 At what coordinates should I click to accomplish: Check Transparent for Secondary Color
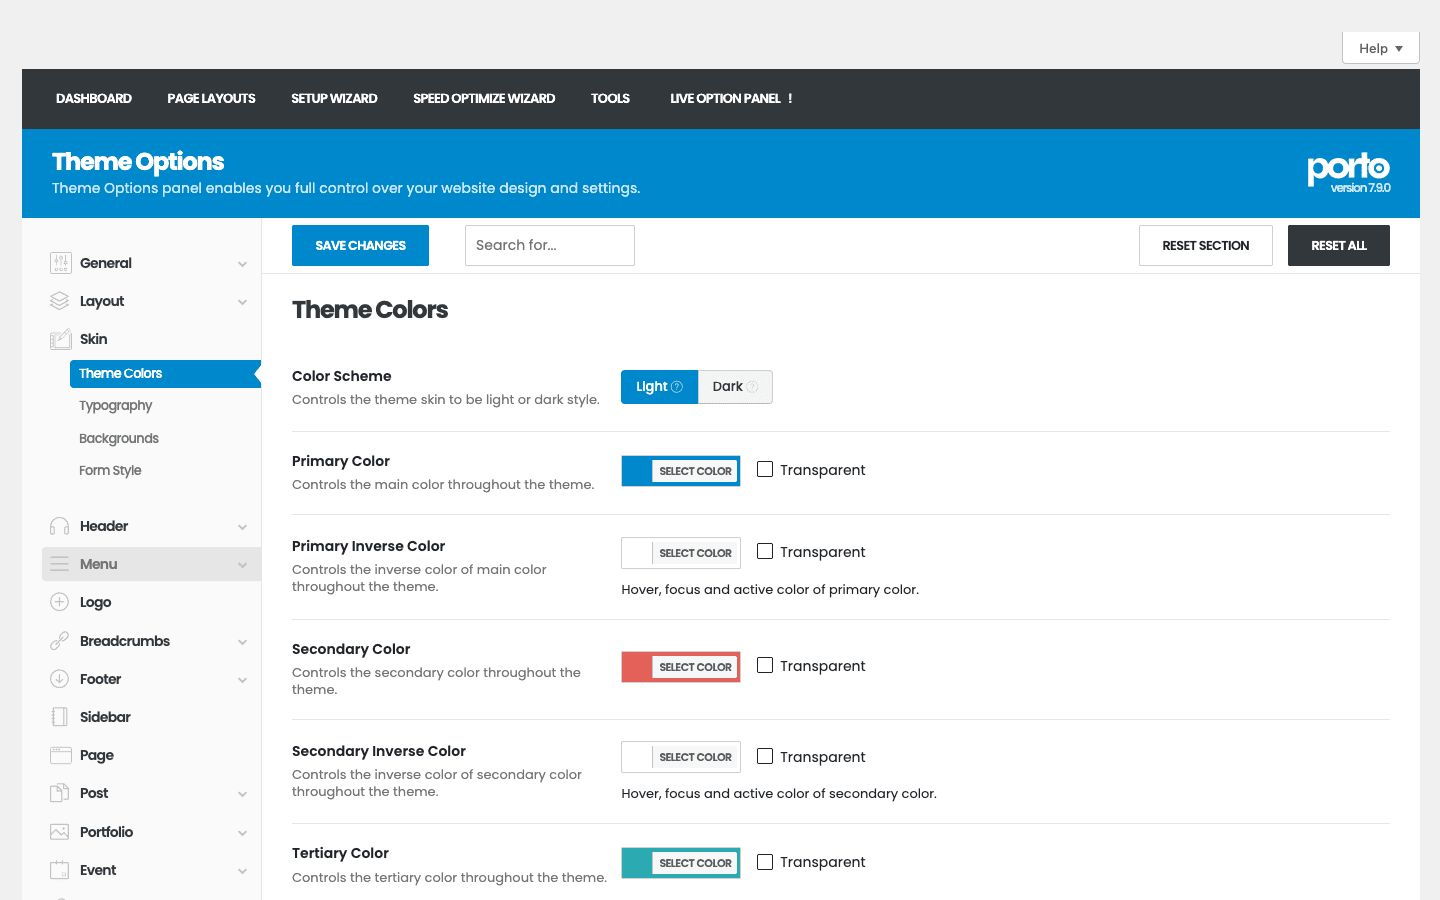(x=765, y=665)
